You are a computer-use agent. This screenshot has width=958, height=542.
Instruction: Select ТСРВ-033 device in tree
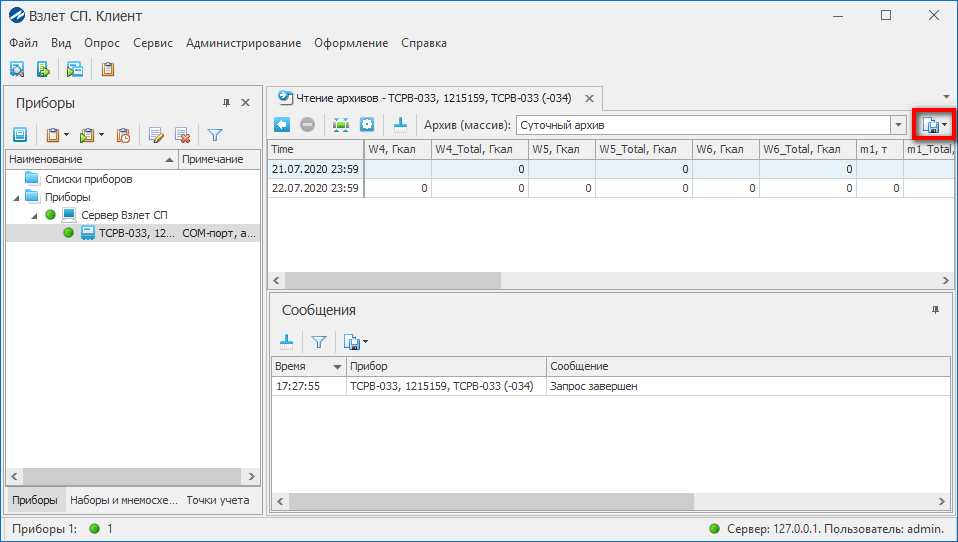[x=137, y=233]
